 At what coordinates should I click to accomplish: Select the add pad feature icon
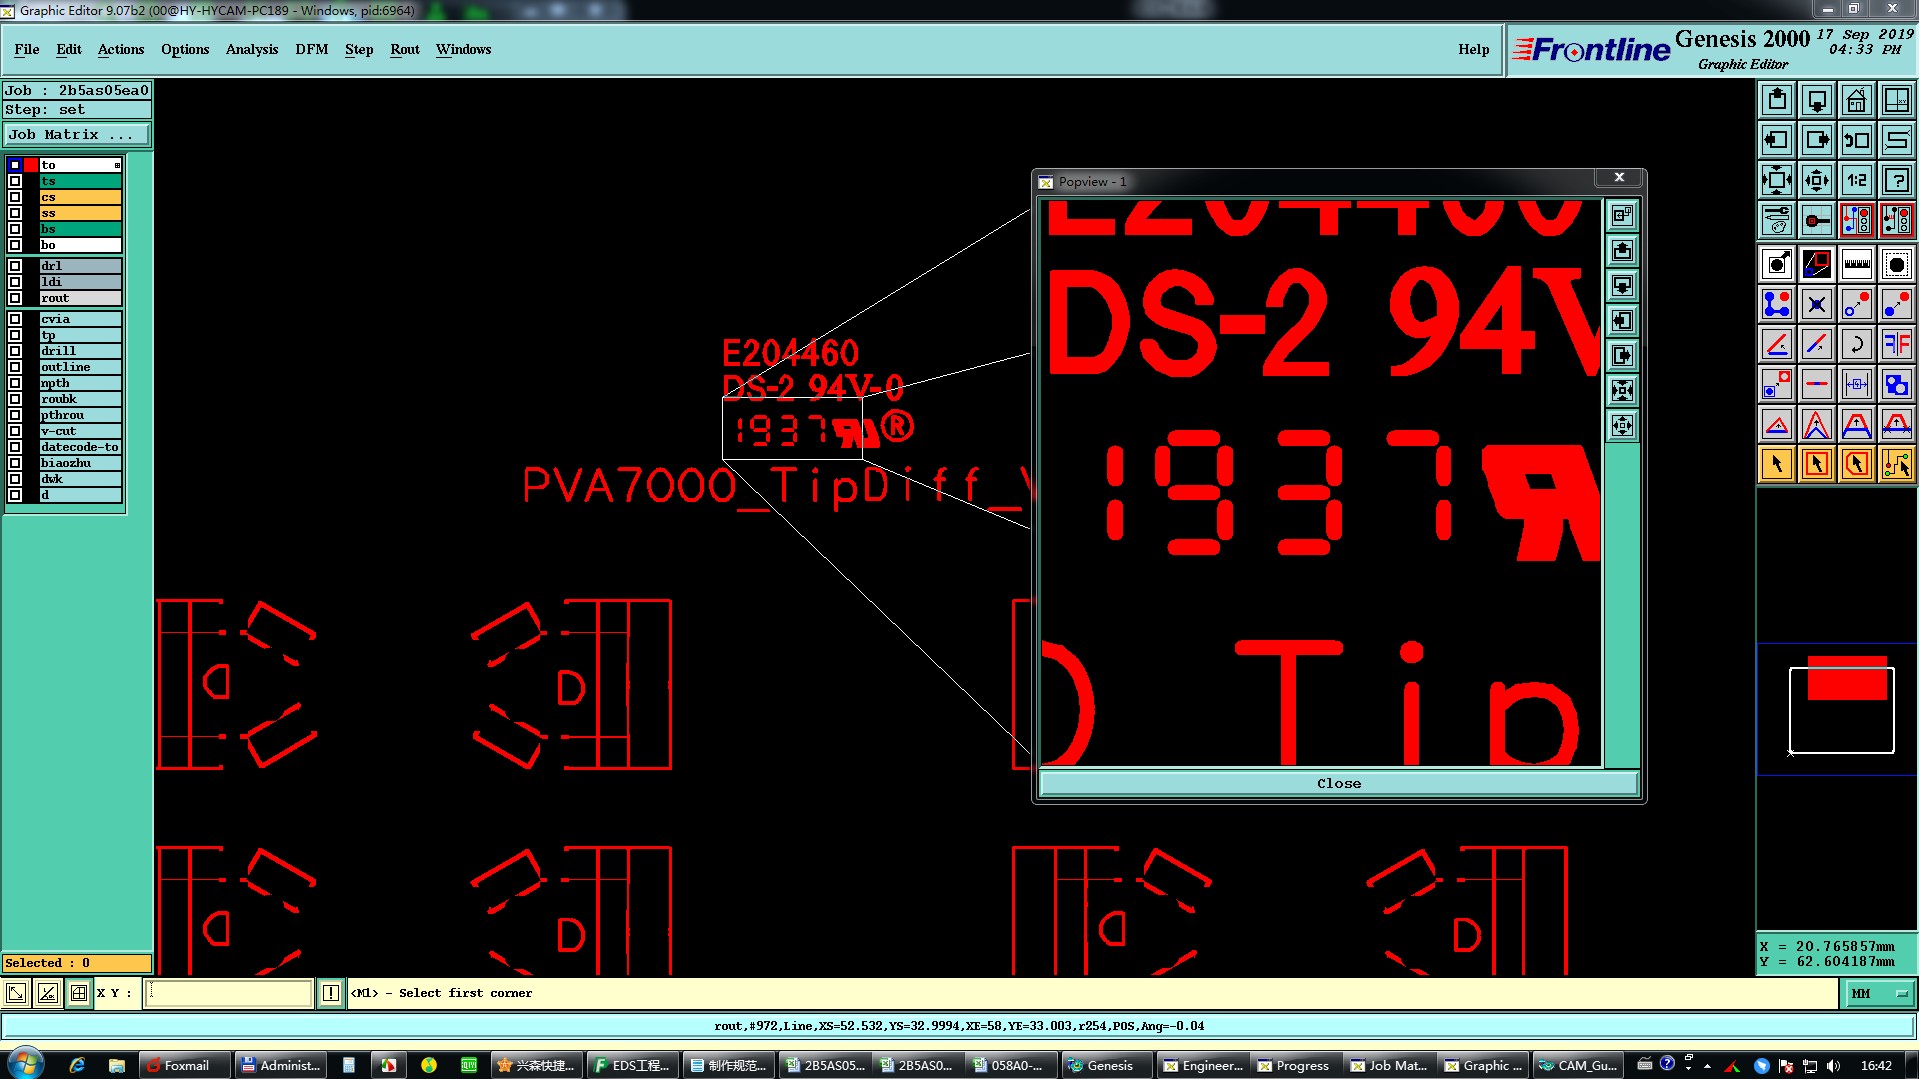click(1777, 264)
